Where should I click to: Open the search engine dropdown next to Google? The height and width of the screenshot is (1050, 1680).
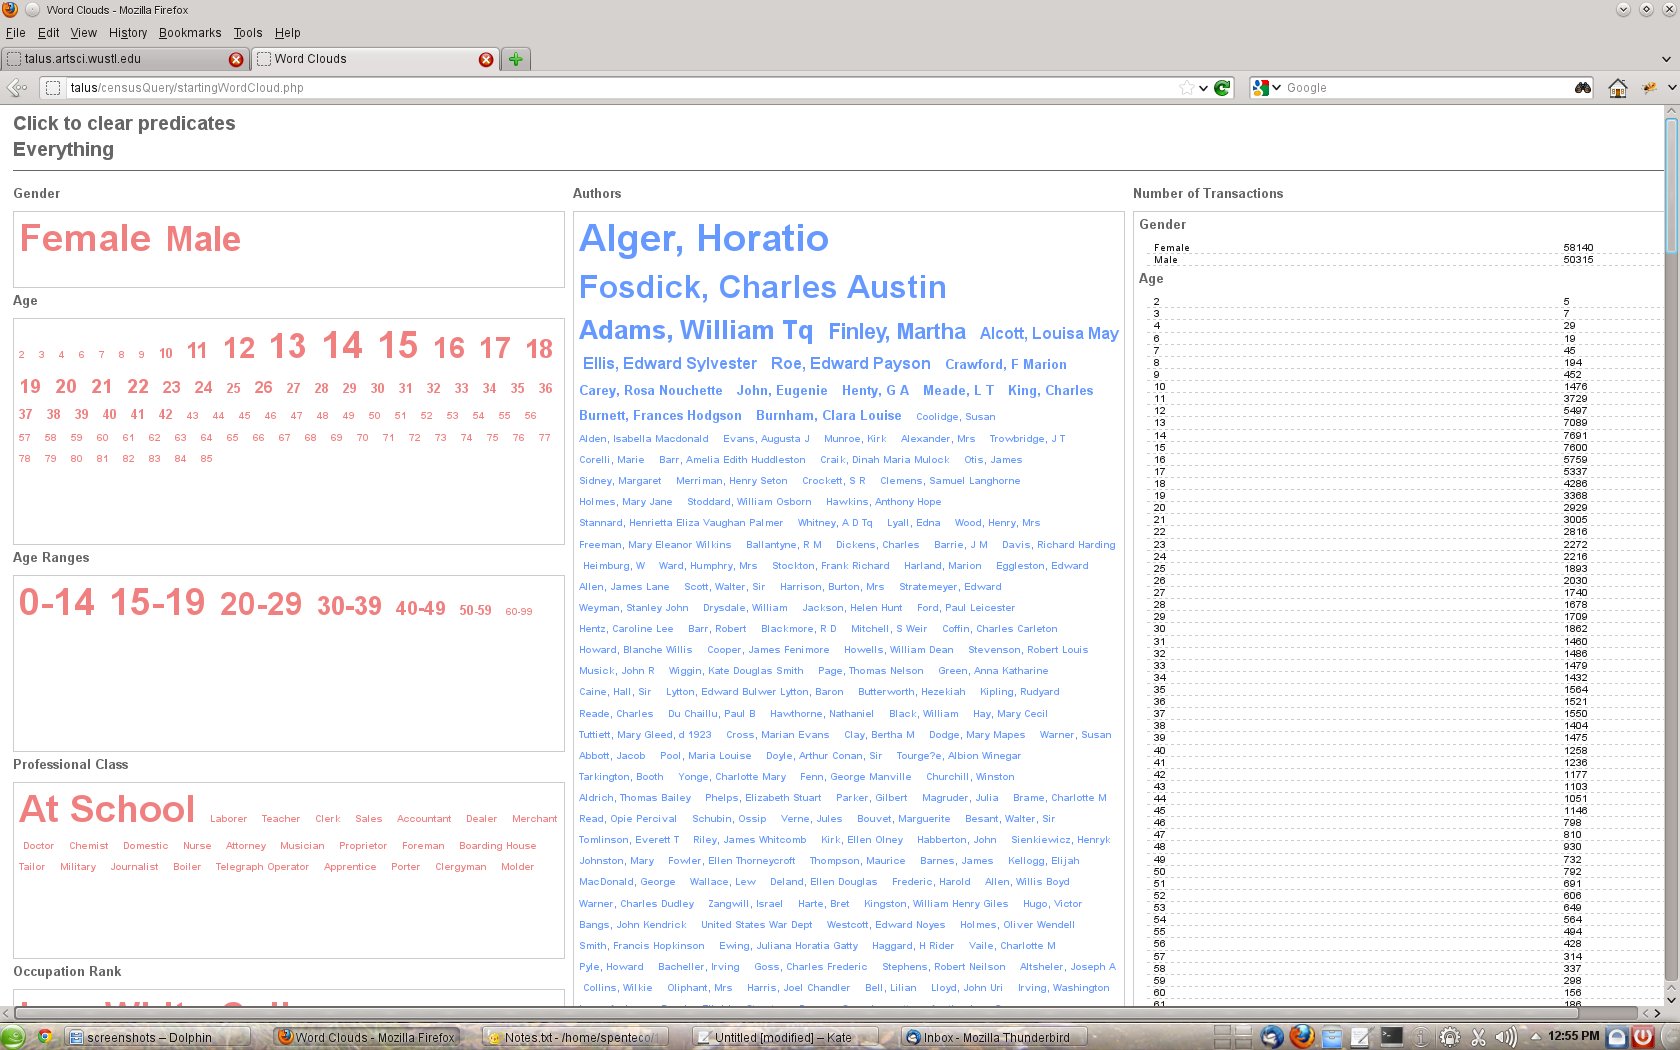coord(1276,88)
